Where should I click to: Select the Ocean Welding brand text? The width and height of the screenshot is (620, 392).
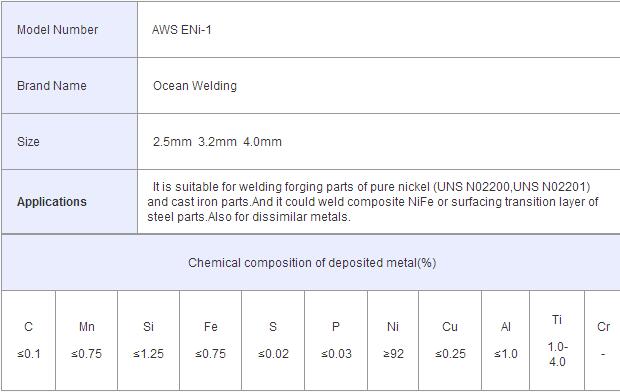pos(195,85)
